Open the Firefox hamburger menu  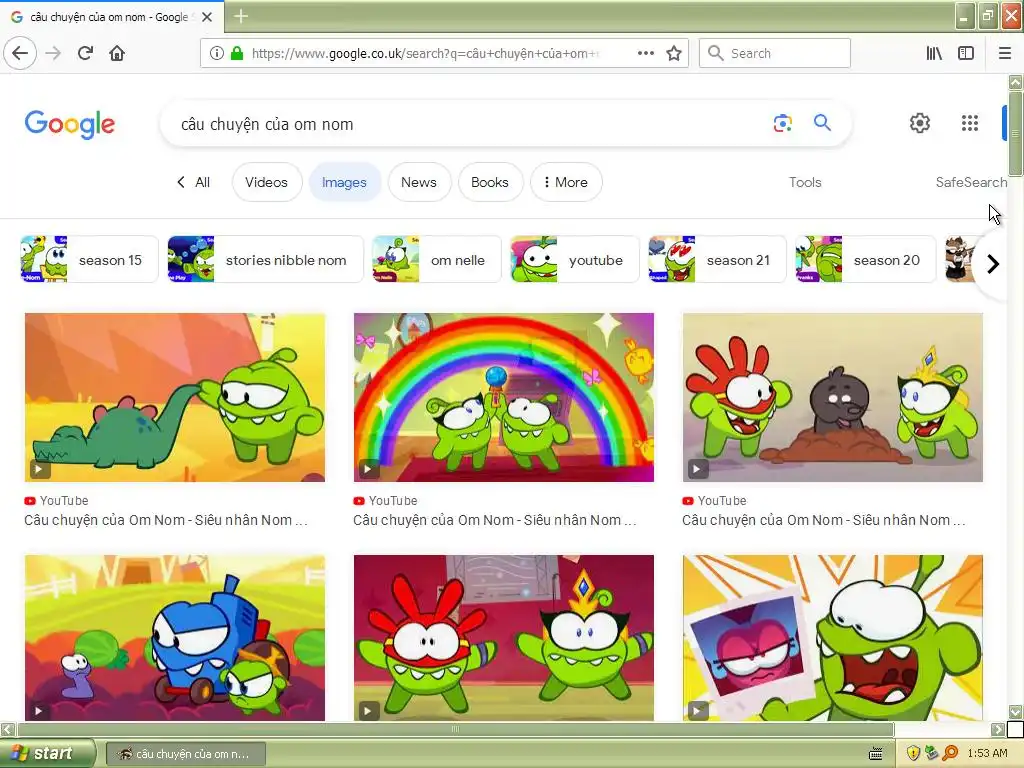click(x=1005, y=53)
